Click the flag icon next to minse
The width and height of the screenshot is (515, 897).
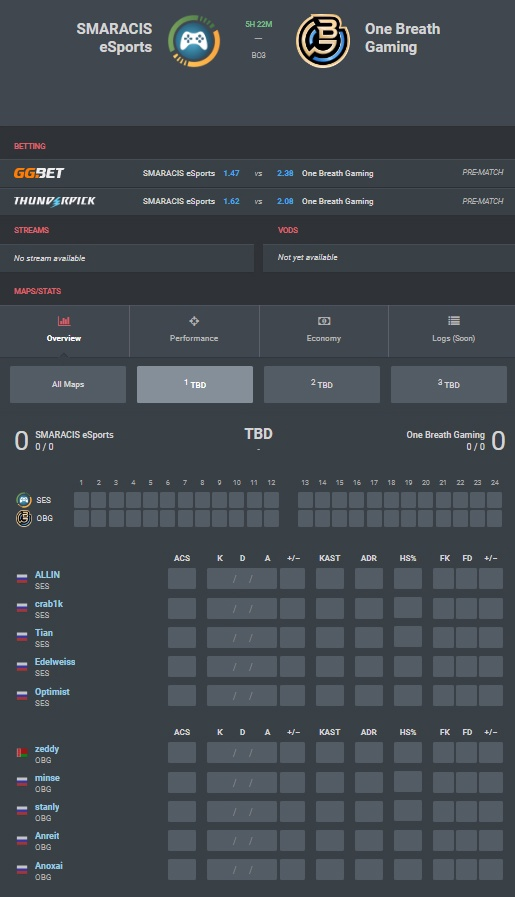tap(22, 781)
